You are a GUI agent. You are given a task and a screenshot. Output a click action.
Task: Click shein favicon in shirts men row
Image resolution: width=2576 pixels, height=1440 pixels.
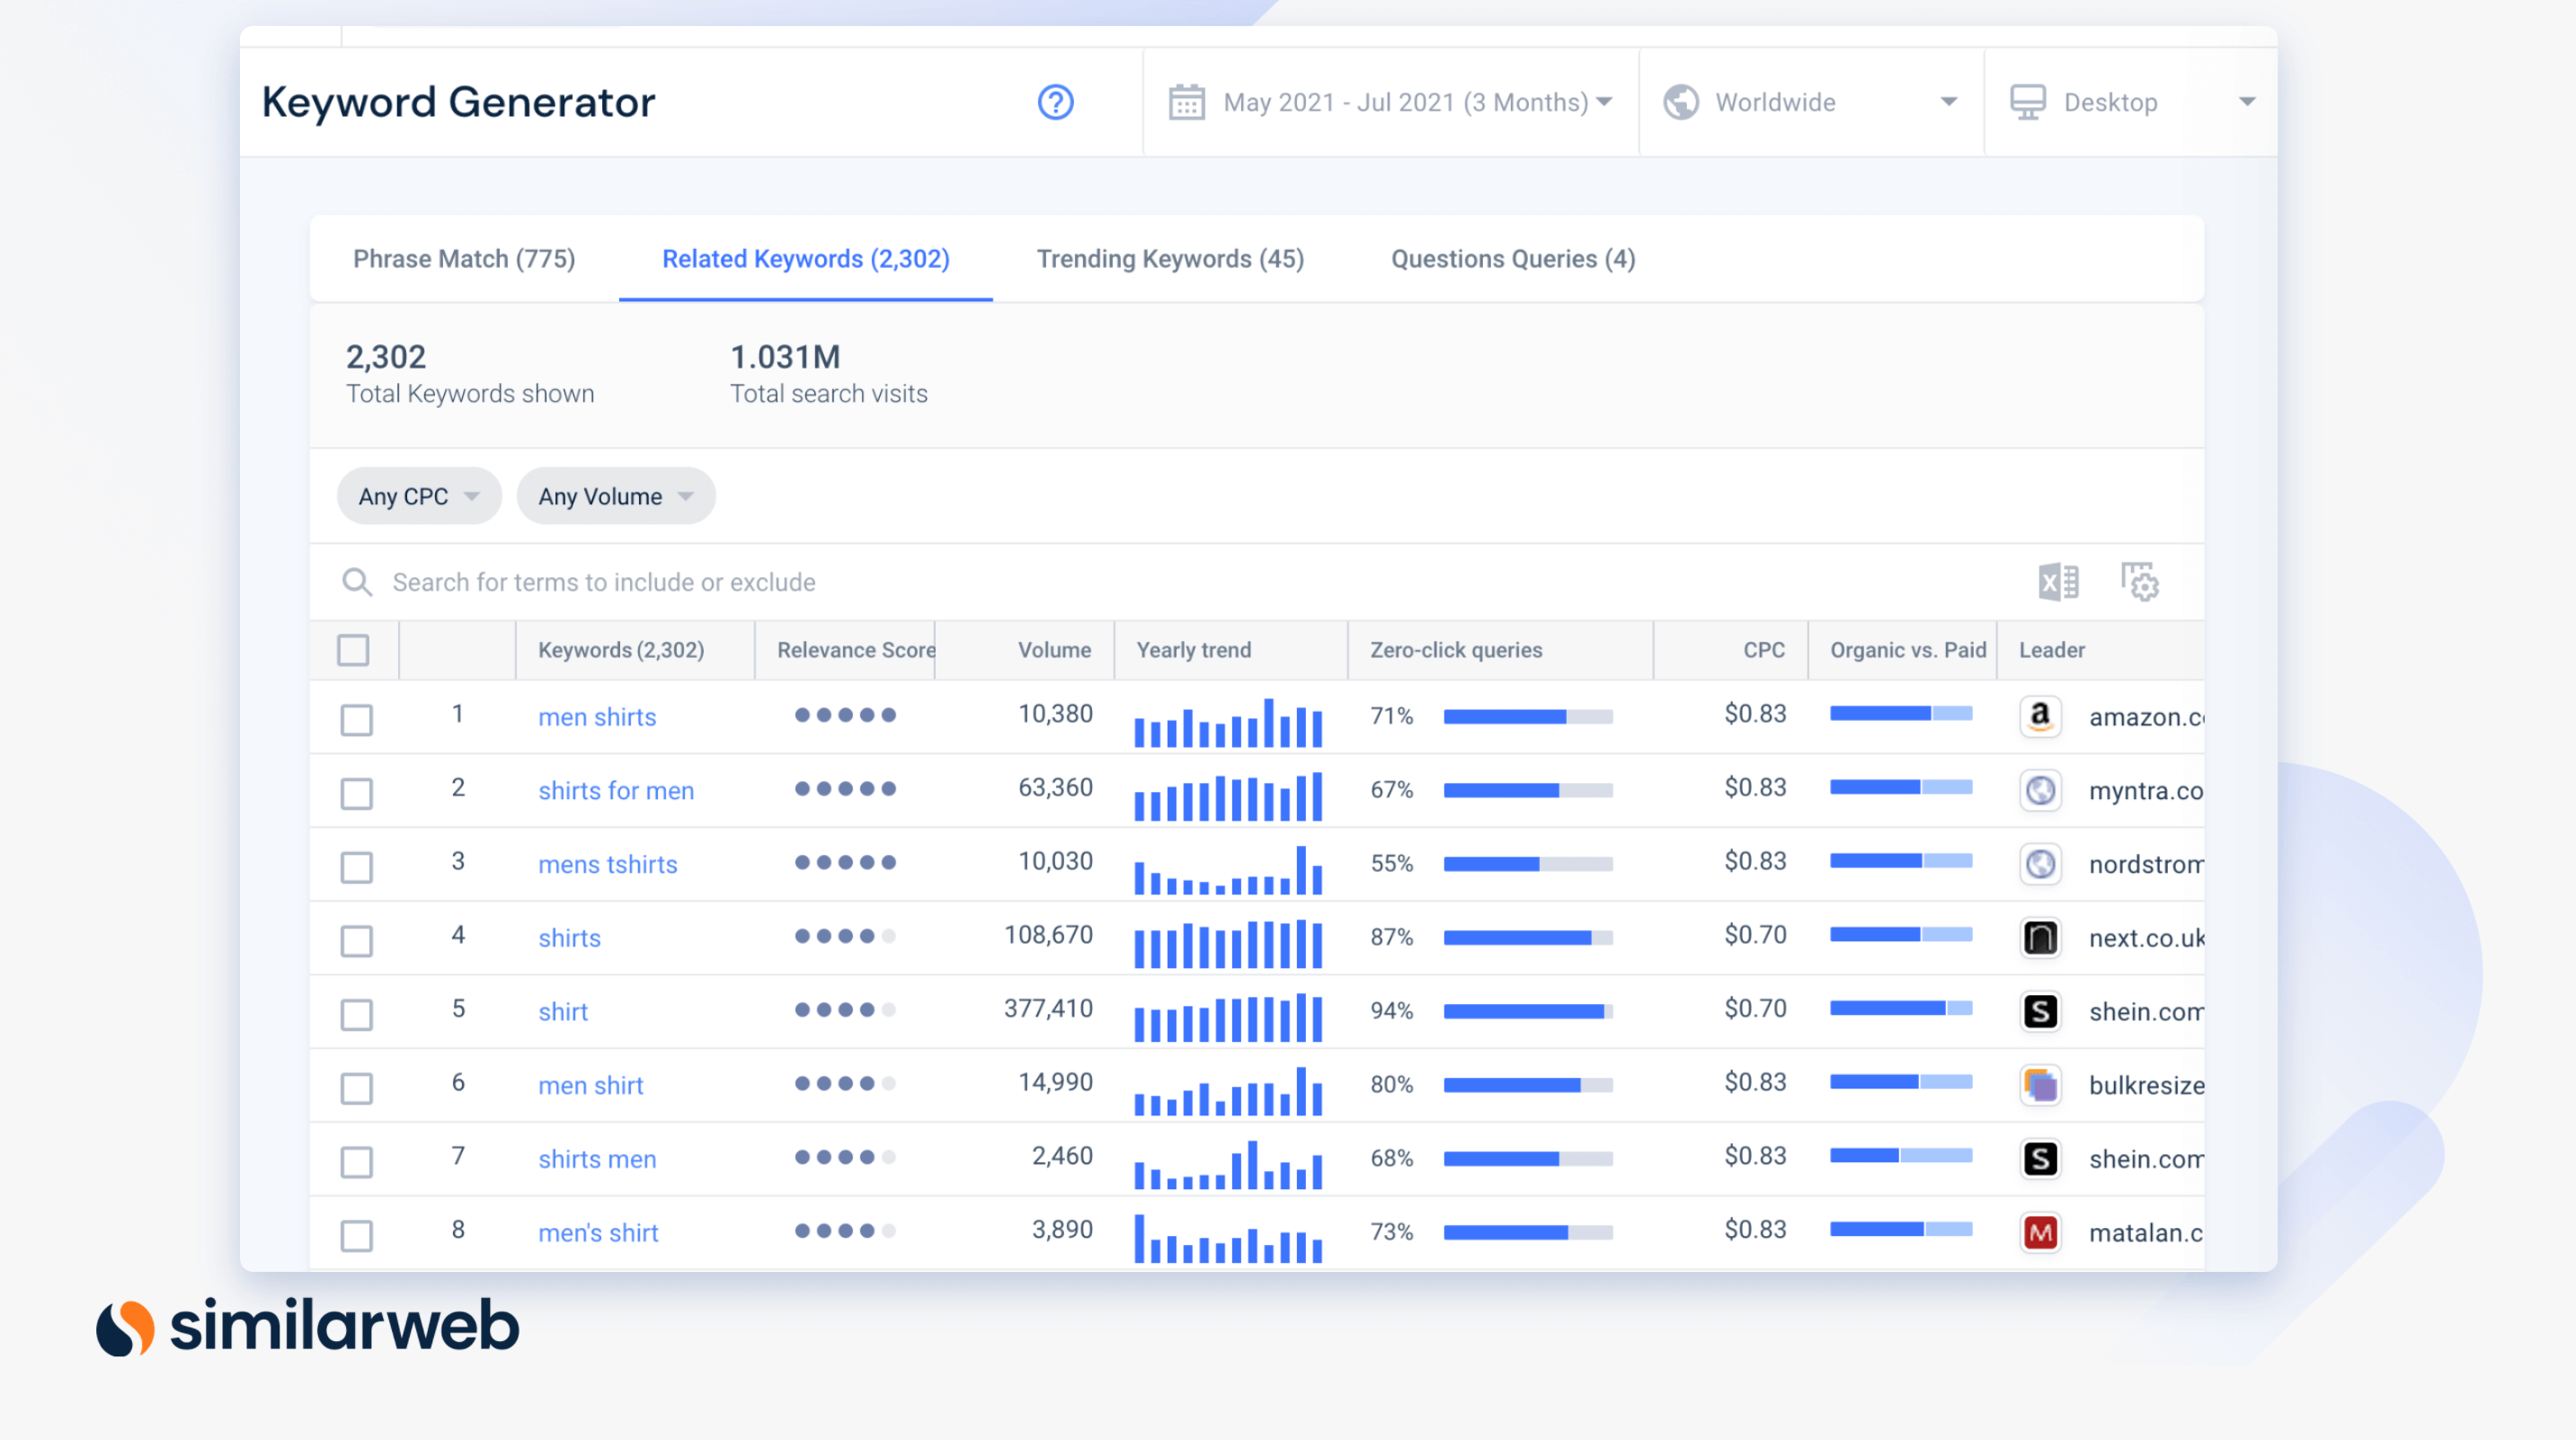(x=2040, y=1158)
